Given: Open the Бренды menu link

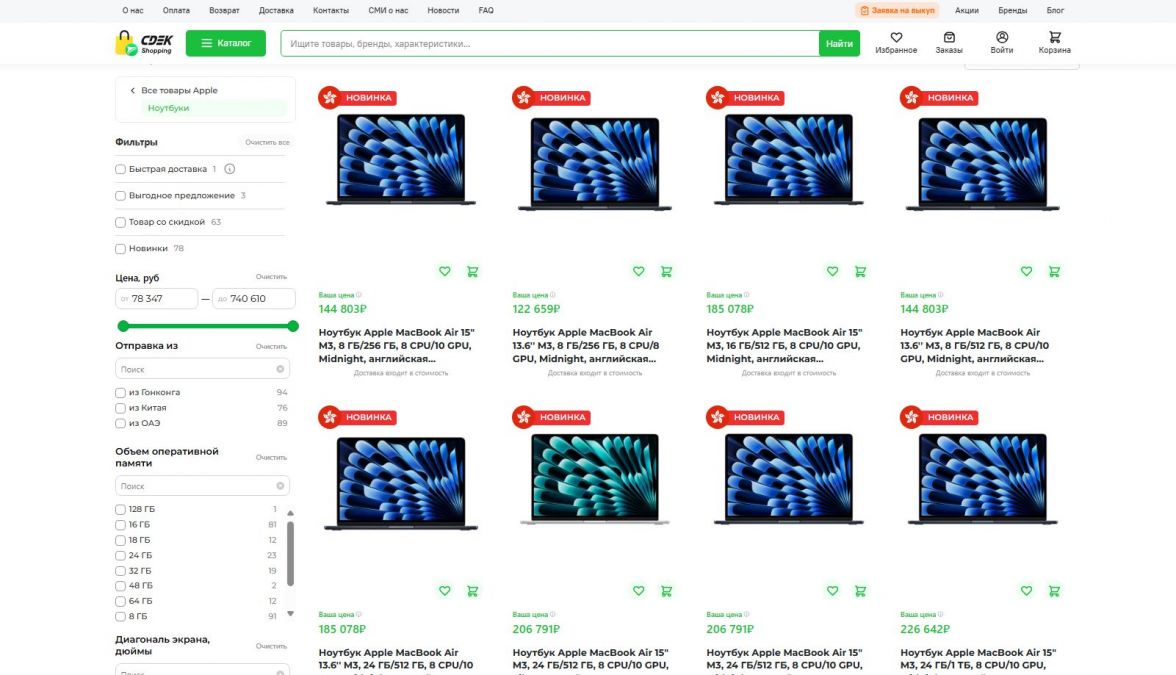Looking at the screenshot, I should [x=1012, y=10].
